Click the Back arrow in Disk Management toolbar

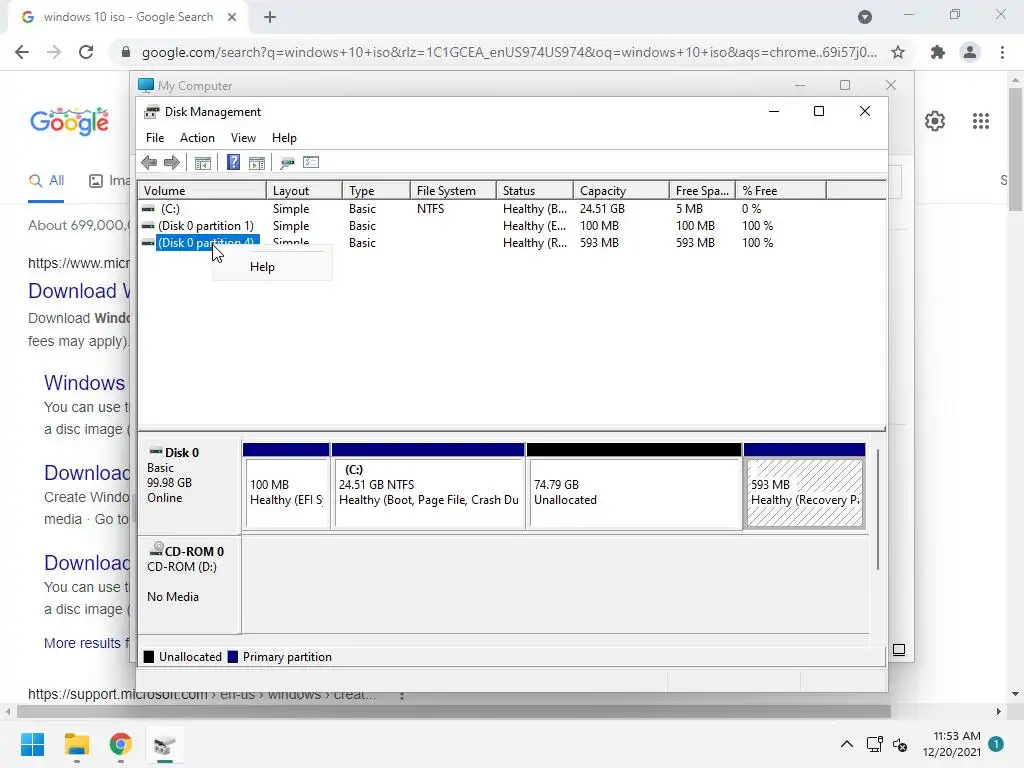pyautogui.click(x=149, y=163)
